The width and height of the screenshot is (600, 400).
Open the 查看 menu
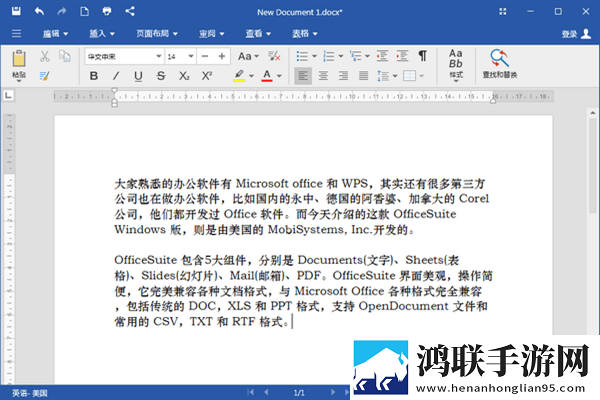pyautogui.click(x=258, y=34)
